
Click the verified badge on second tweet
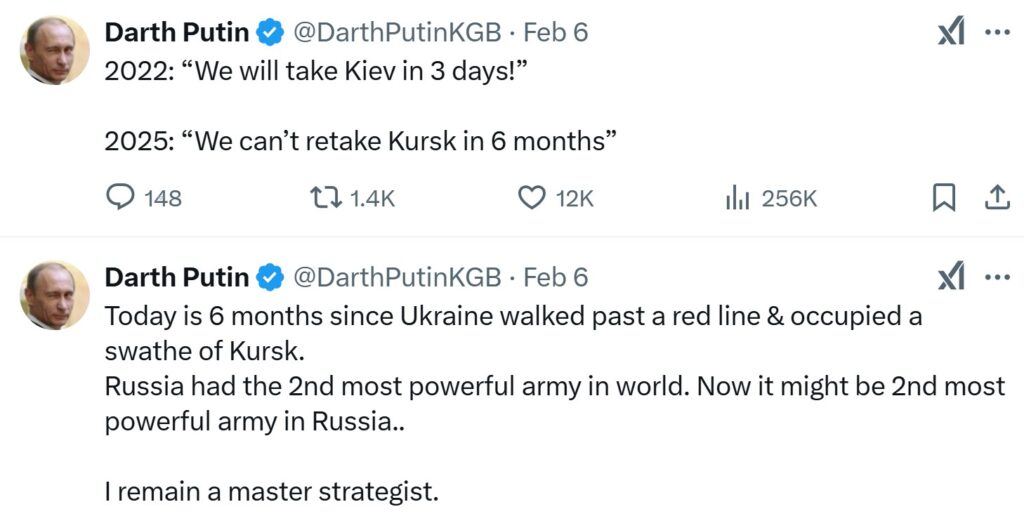coord(270,277)
